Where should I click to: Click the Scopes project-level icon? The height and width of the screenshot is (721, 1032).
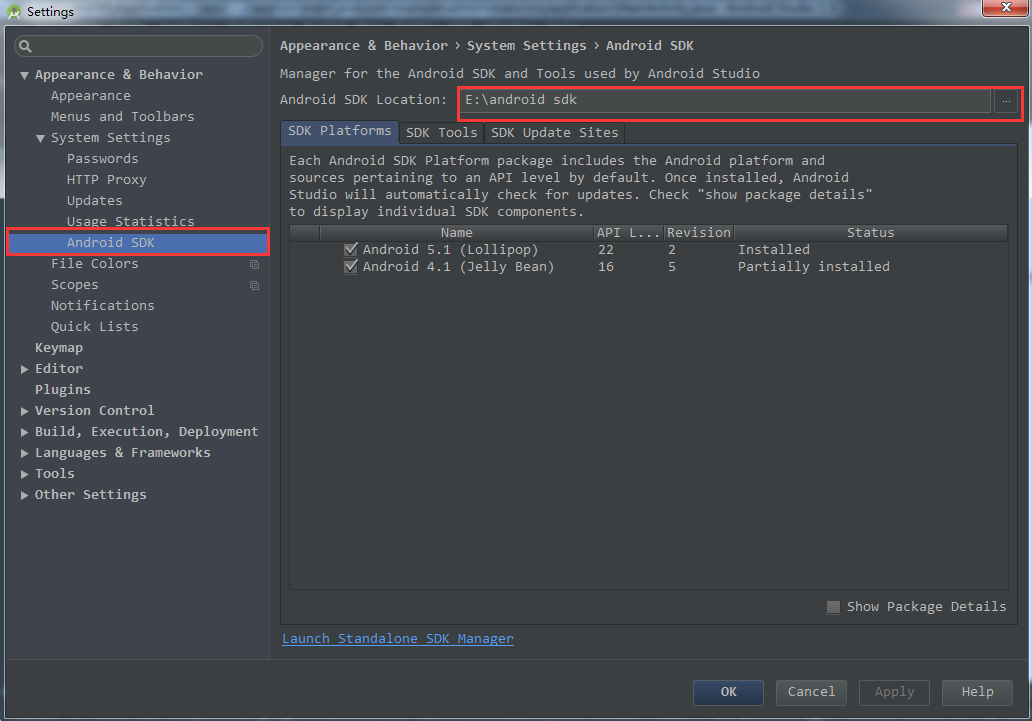click(254, 285)
